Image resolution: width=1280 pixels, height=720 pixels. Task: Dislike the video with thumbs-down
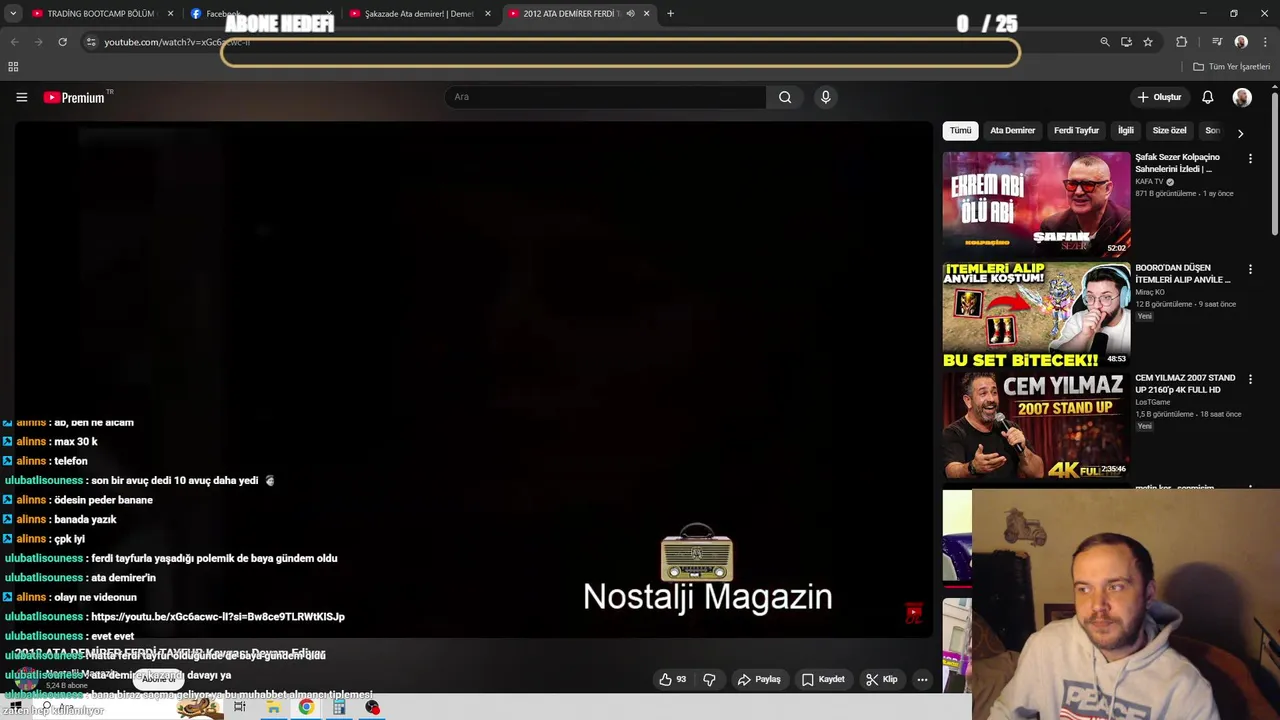tap(709, 679)
